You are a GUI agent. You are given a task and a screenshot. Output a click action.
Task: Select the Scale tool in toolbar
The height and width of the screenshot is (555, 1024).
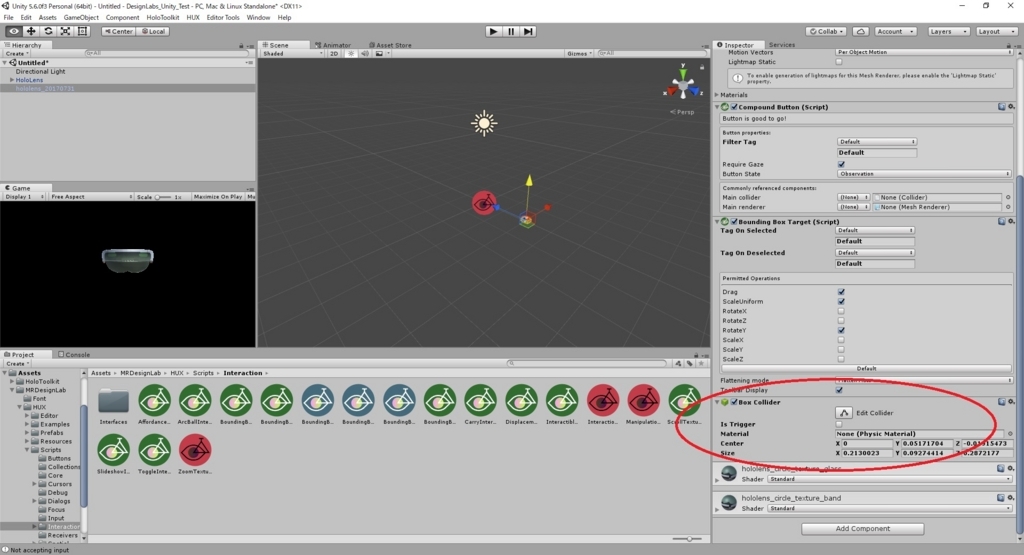coord(65,31)
